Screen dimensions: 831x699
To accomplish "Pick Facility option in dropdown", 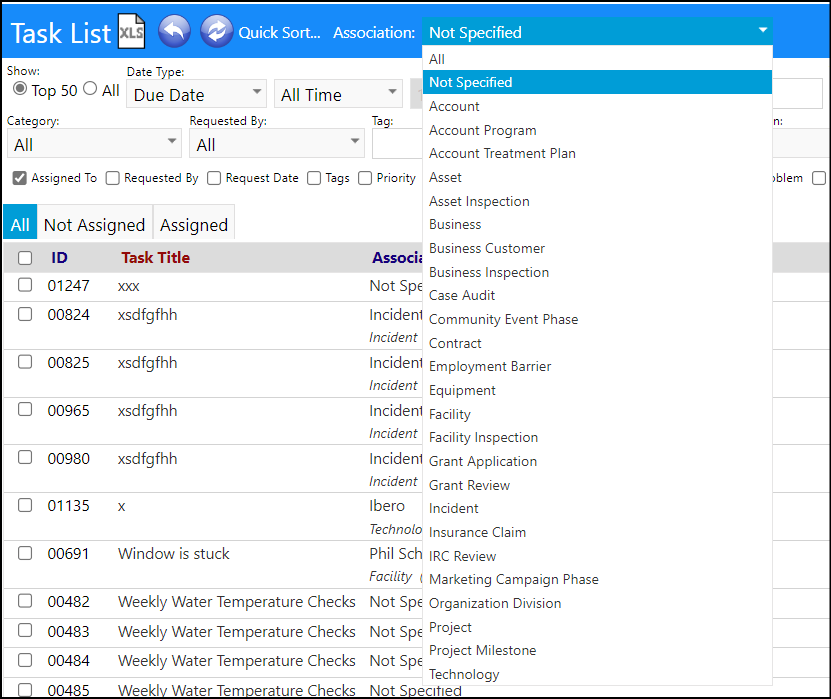I will click(x=597, y=414).
